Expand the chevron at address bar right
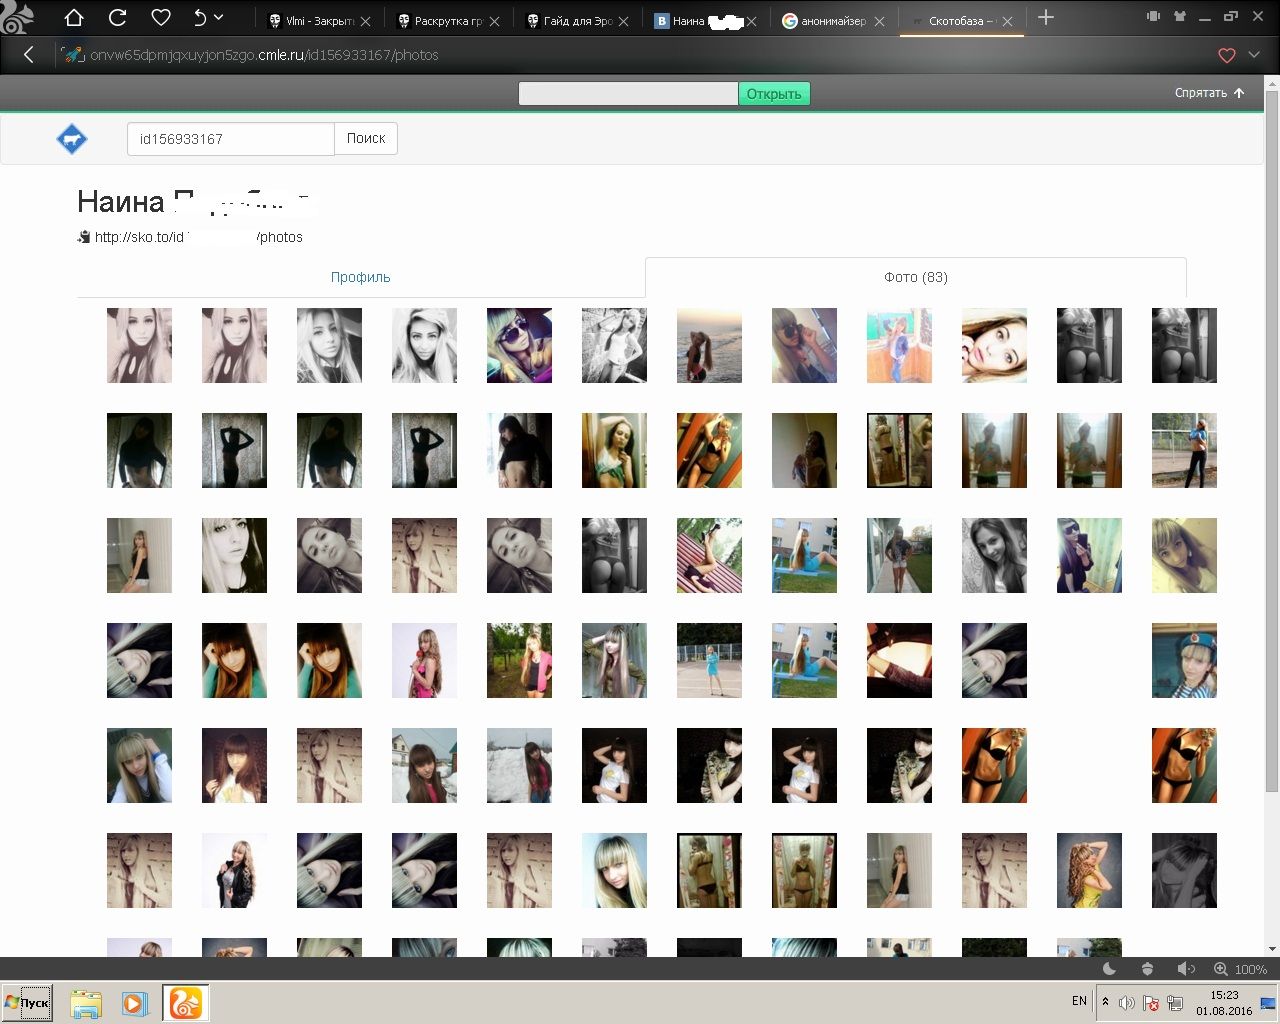The width and height of the screenshot is (1280, 1024). [1255, 56]
